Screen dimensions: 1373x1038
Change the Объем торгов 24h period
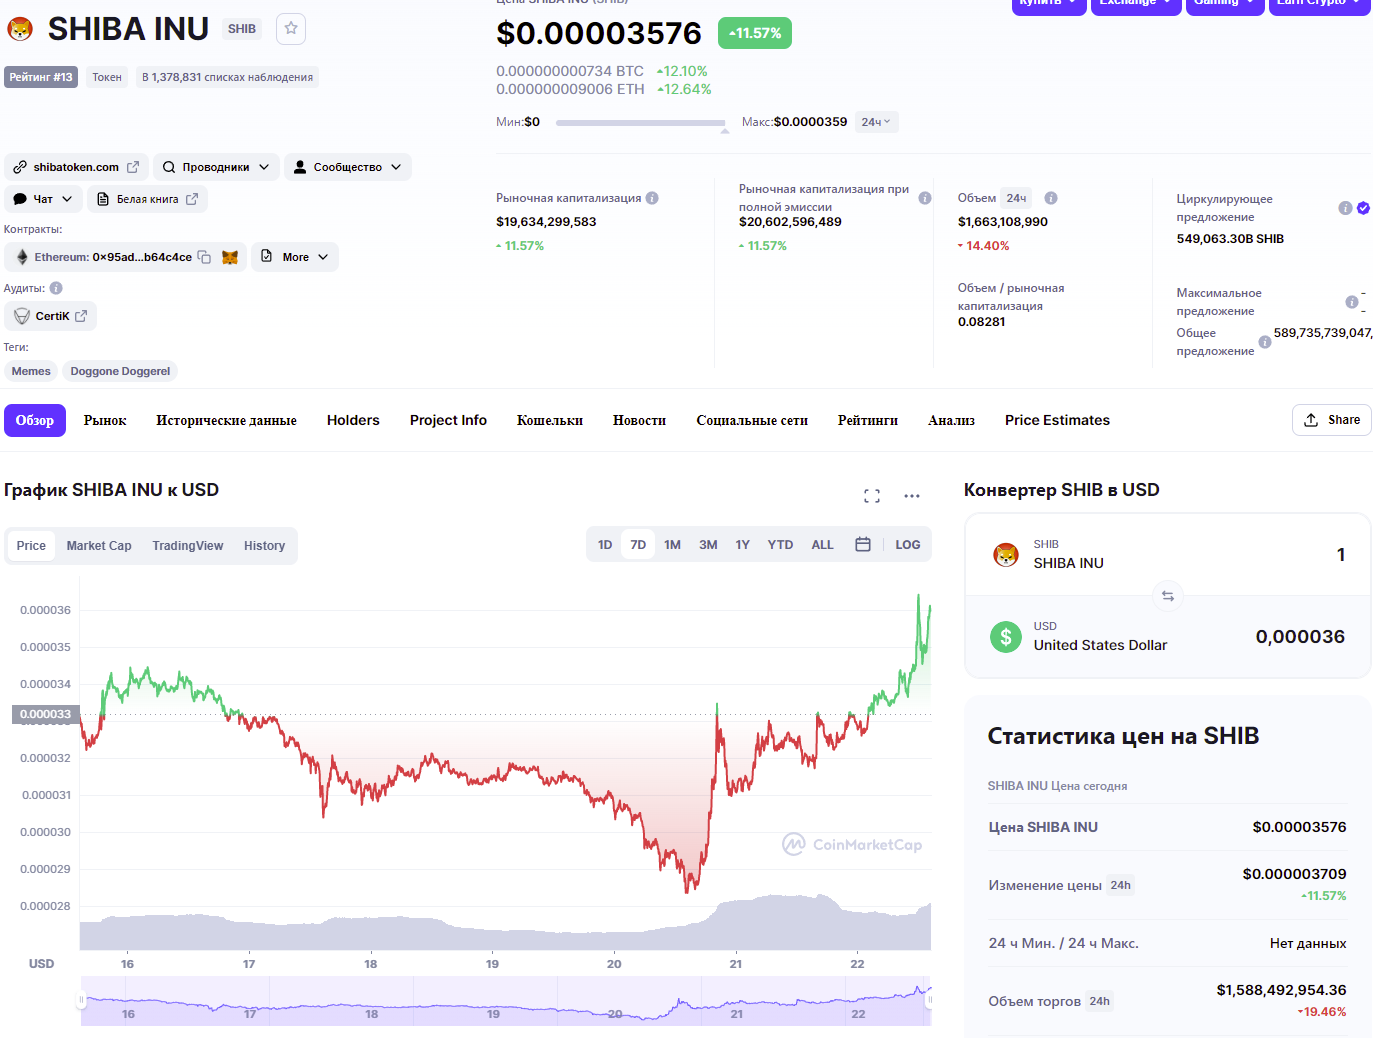(1100, 1001)
